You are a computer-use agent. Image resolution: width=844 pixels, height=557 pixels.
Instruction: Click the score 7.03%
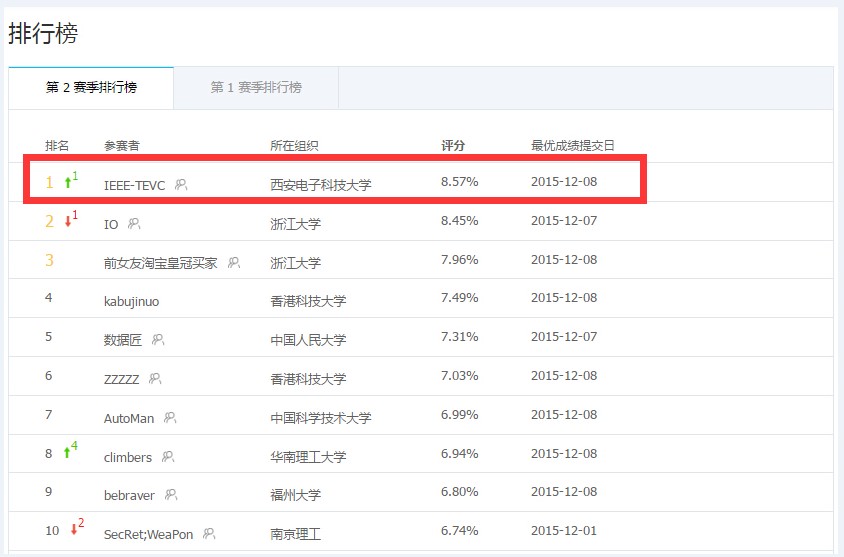click(x=460, y=376)
